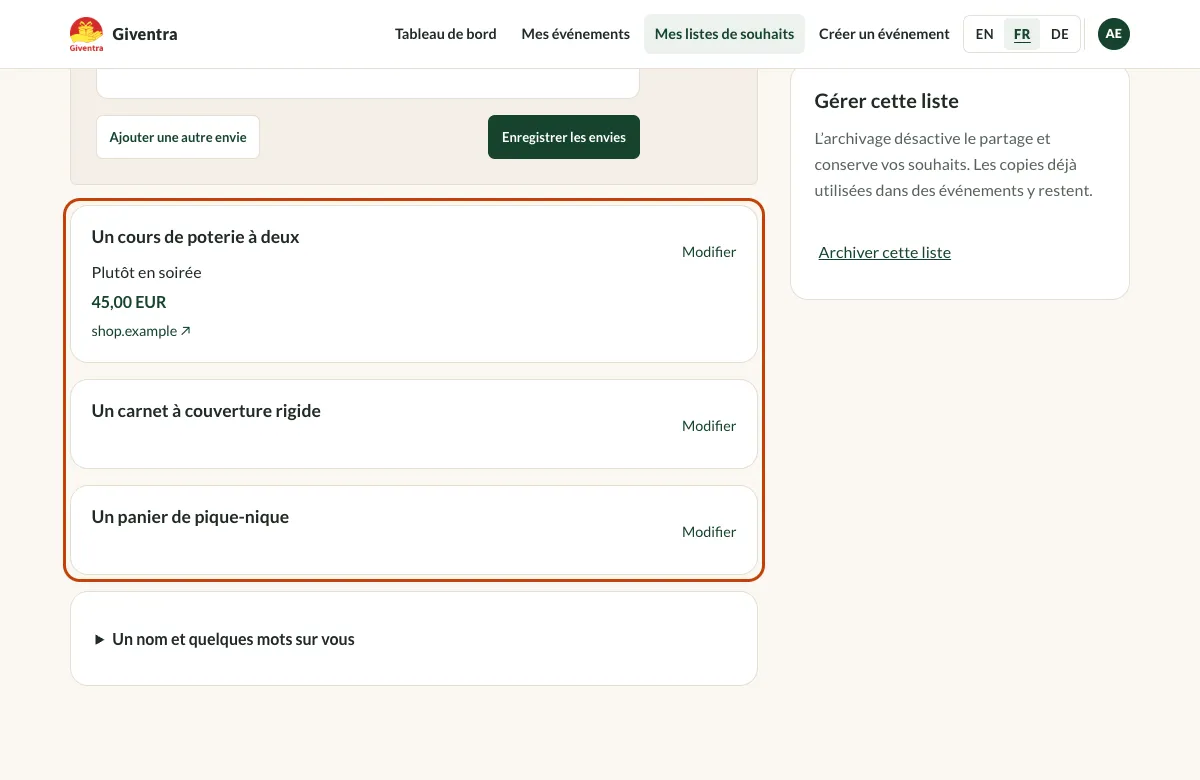Click the archiving description paragraph

click(x=954, y=164)
